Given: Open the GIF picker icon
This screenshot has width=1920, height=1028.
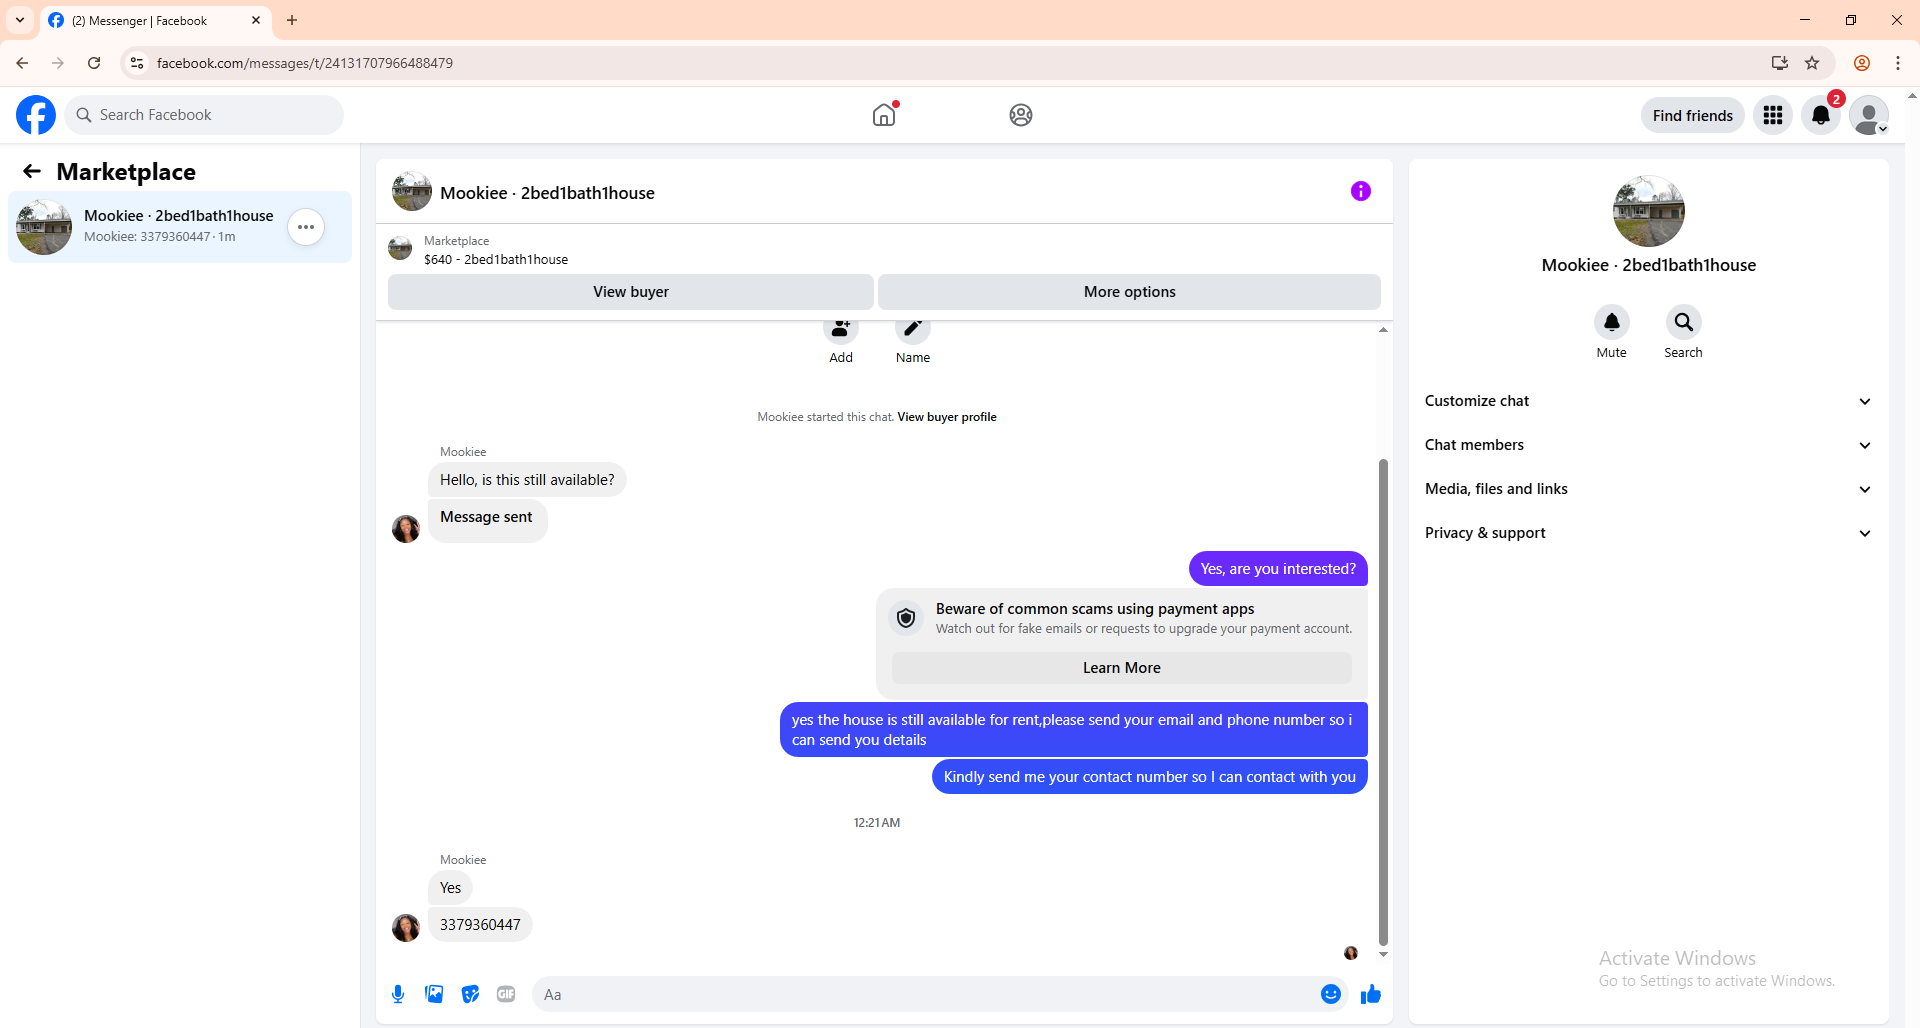Looking at the screenshot, I should coord(506,994).
